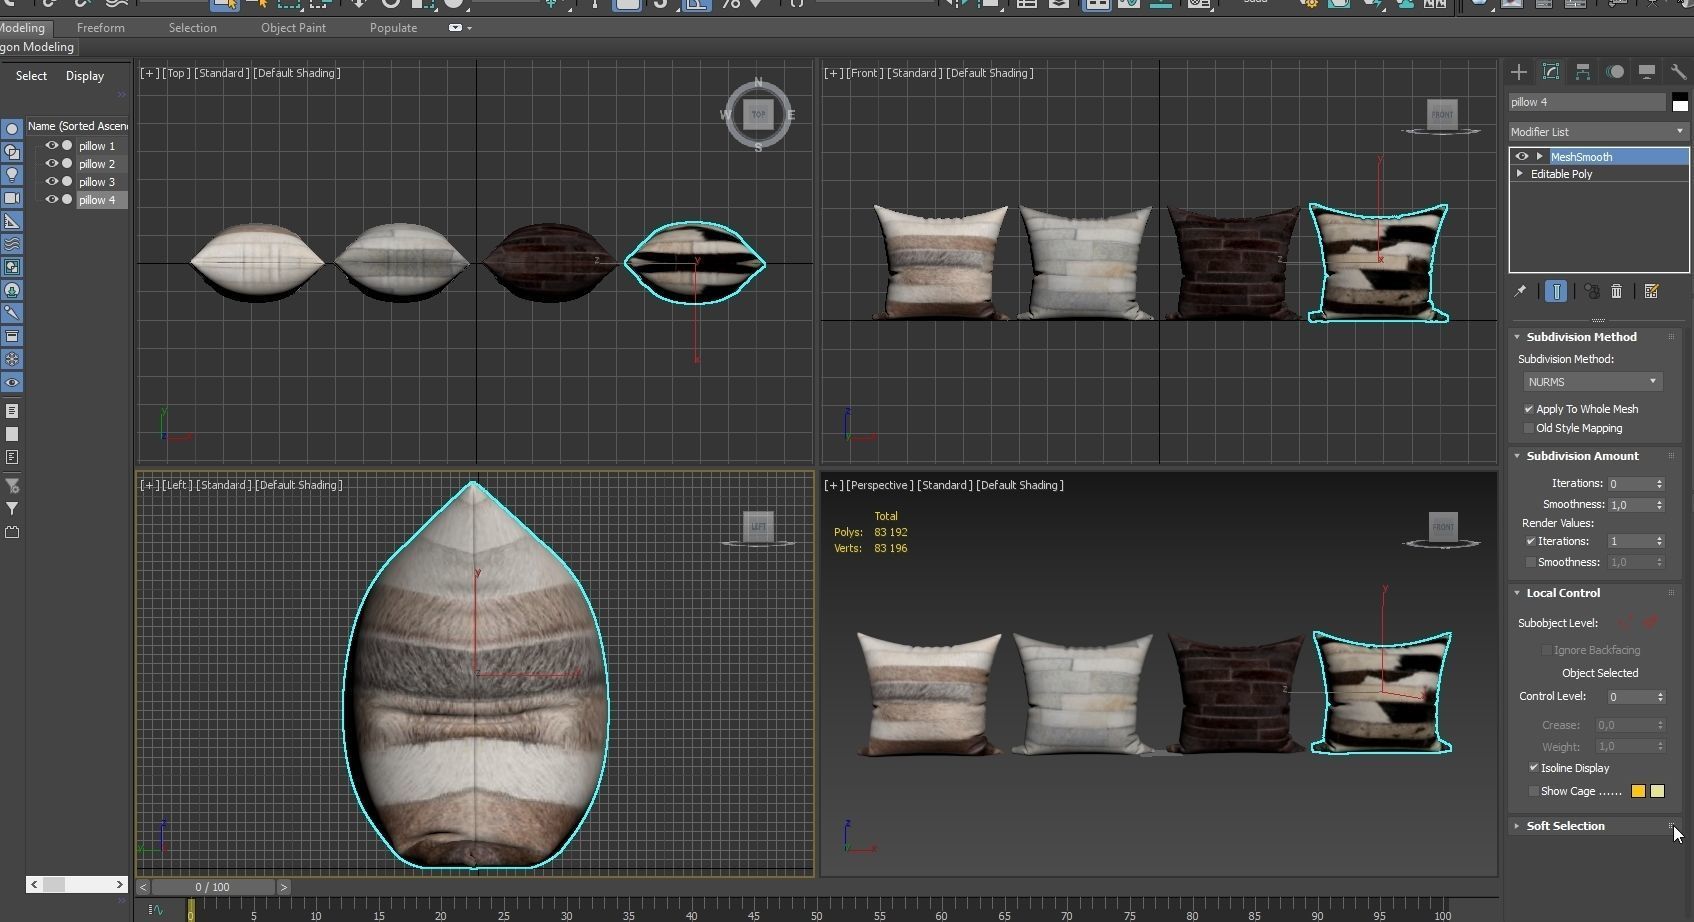1694x922 pixels.
Task: Remove modifier with trash icon
Action: click(1616, 291)
